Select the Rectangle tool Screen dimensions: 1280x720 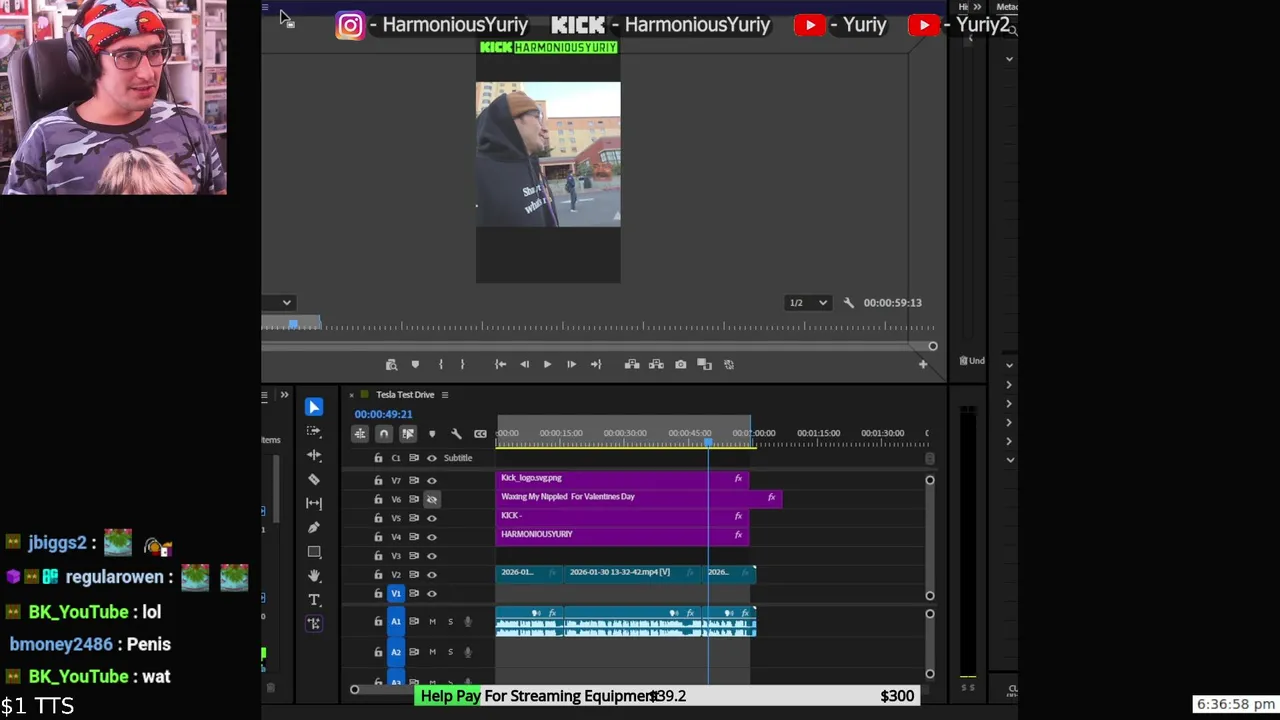tap(314, 551)
